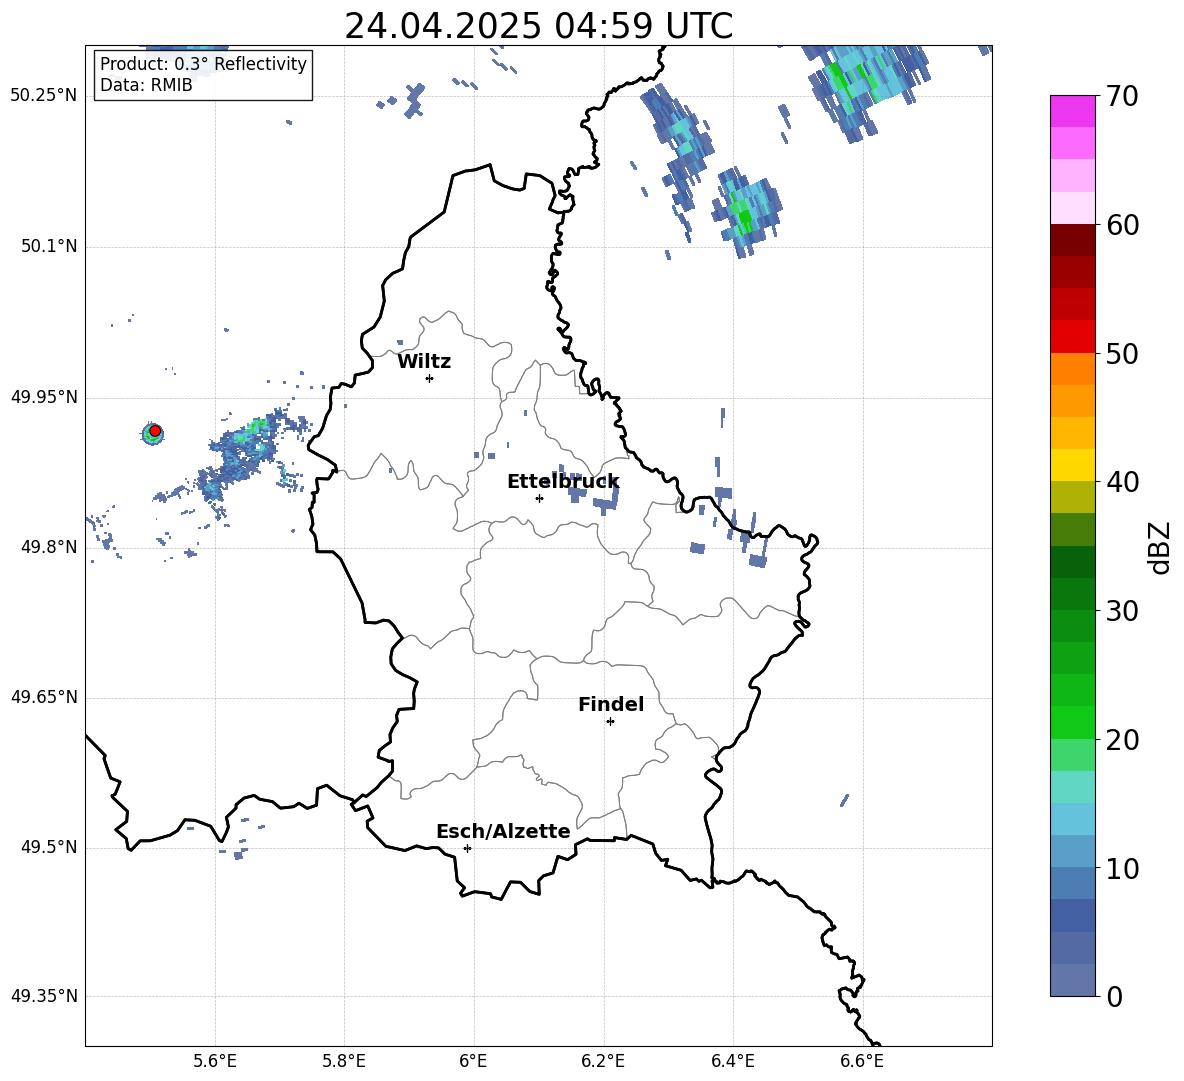The height and width of the screenshot is (1081, 1184).
Task: Click the colorbar tick label '70'
Action: coord(1122,97)
